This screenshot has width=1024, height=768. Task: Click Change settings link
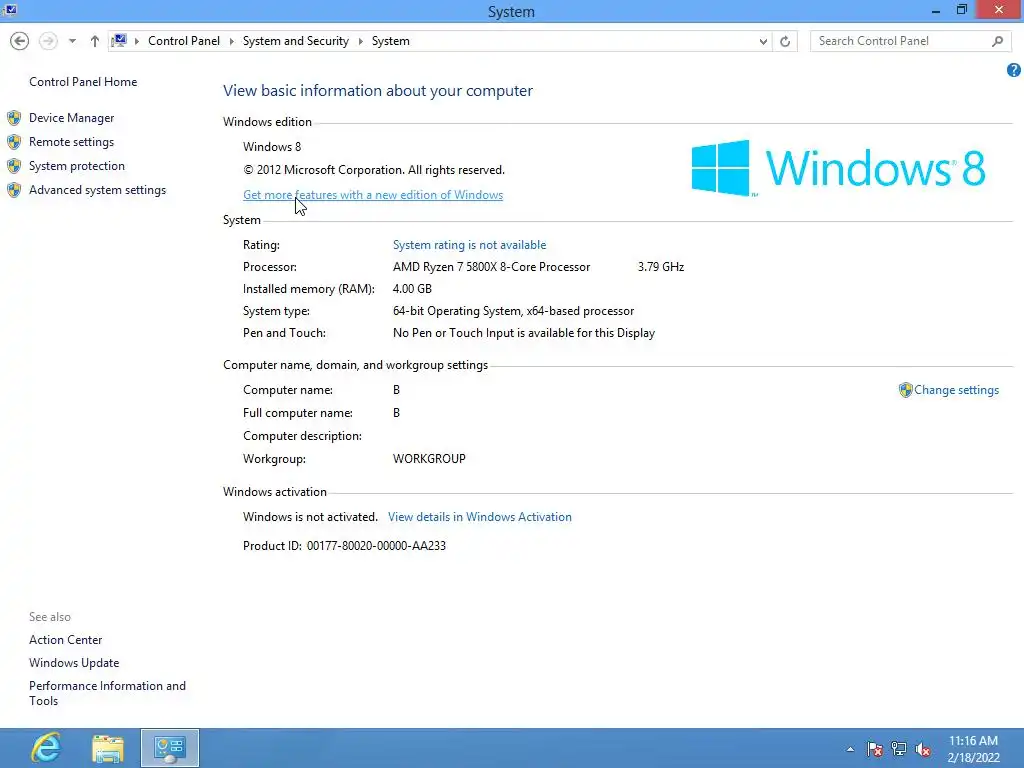click(957, 390)
